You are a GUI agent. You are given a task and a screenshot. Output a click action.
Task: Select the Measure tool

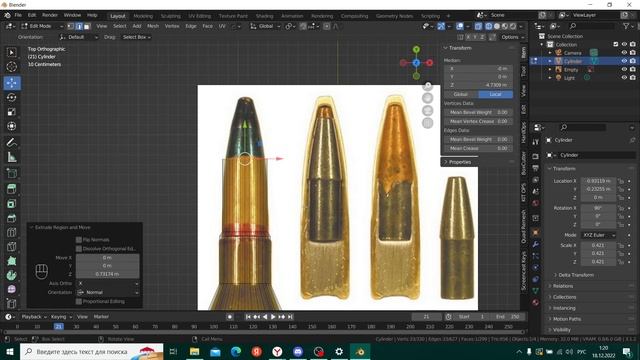[x=11, y=157]
